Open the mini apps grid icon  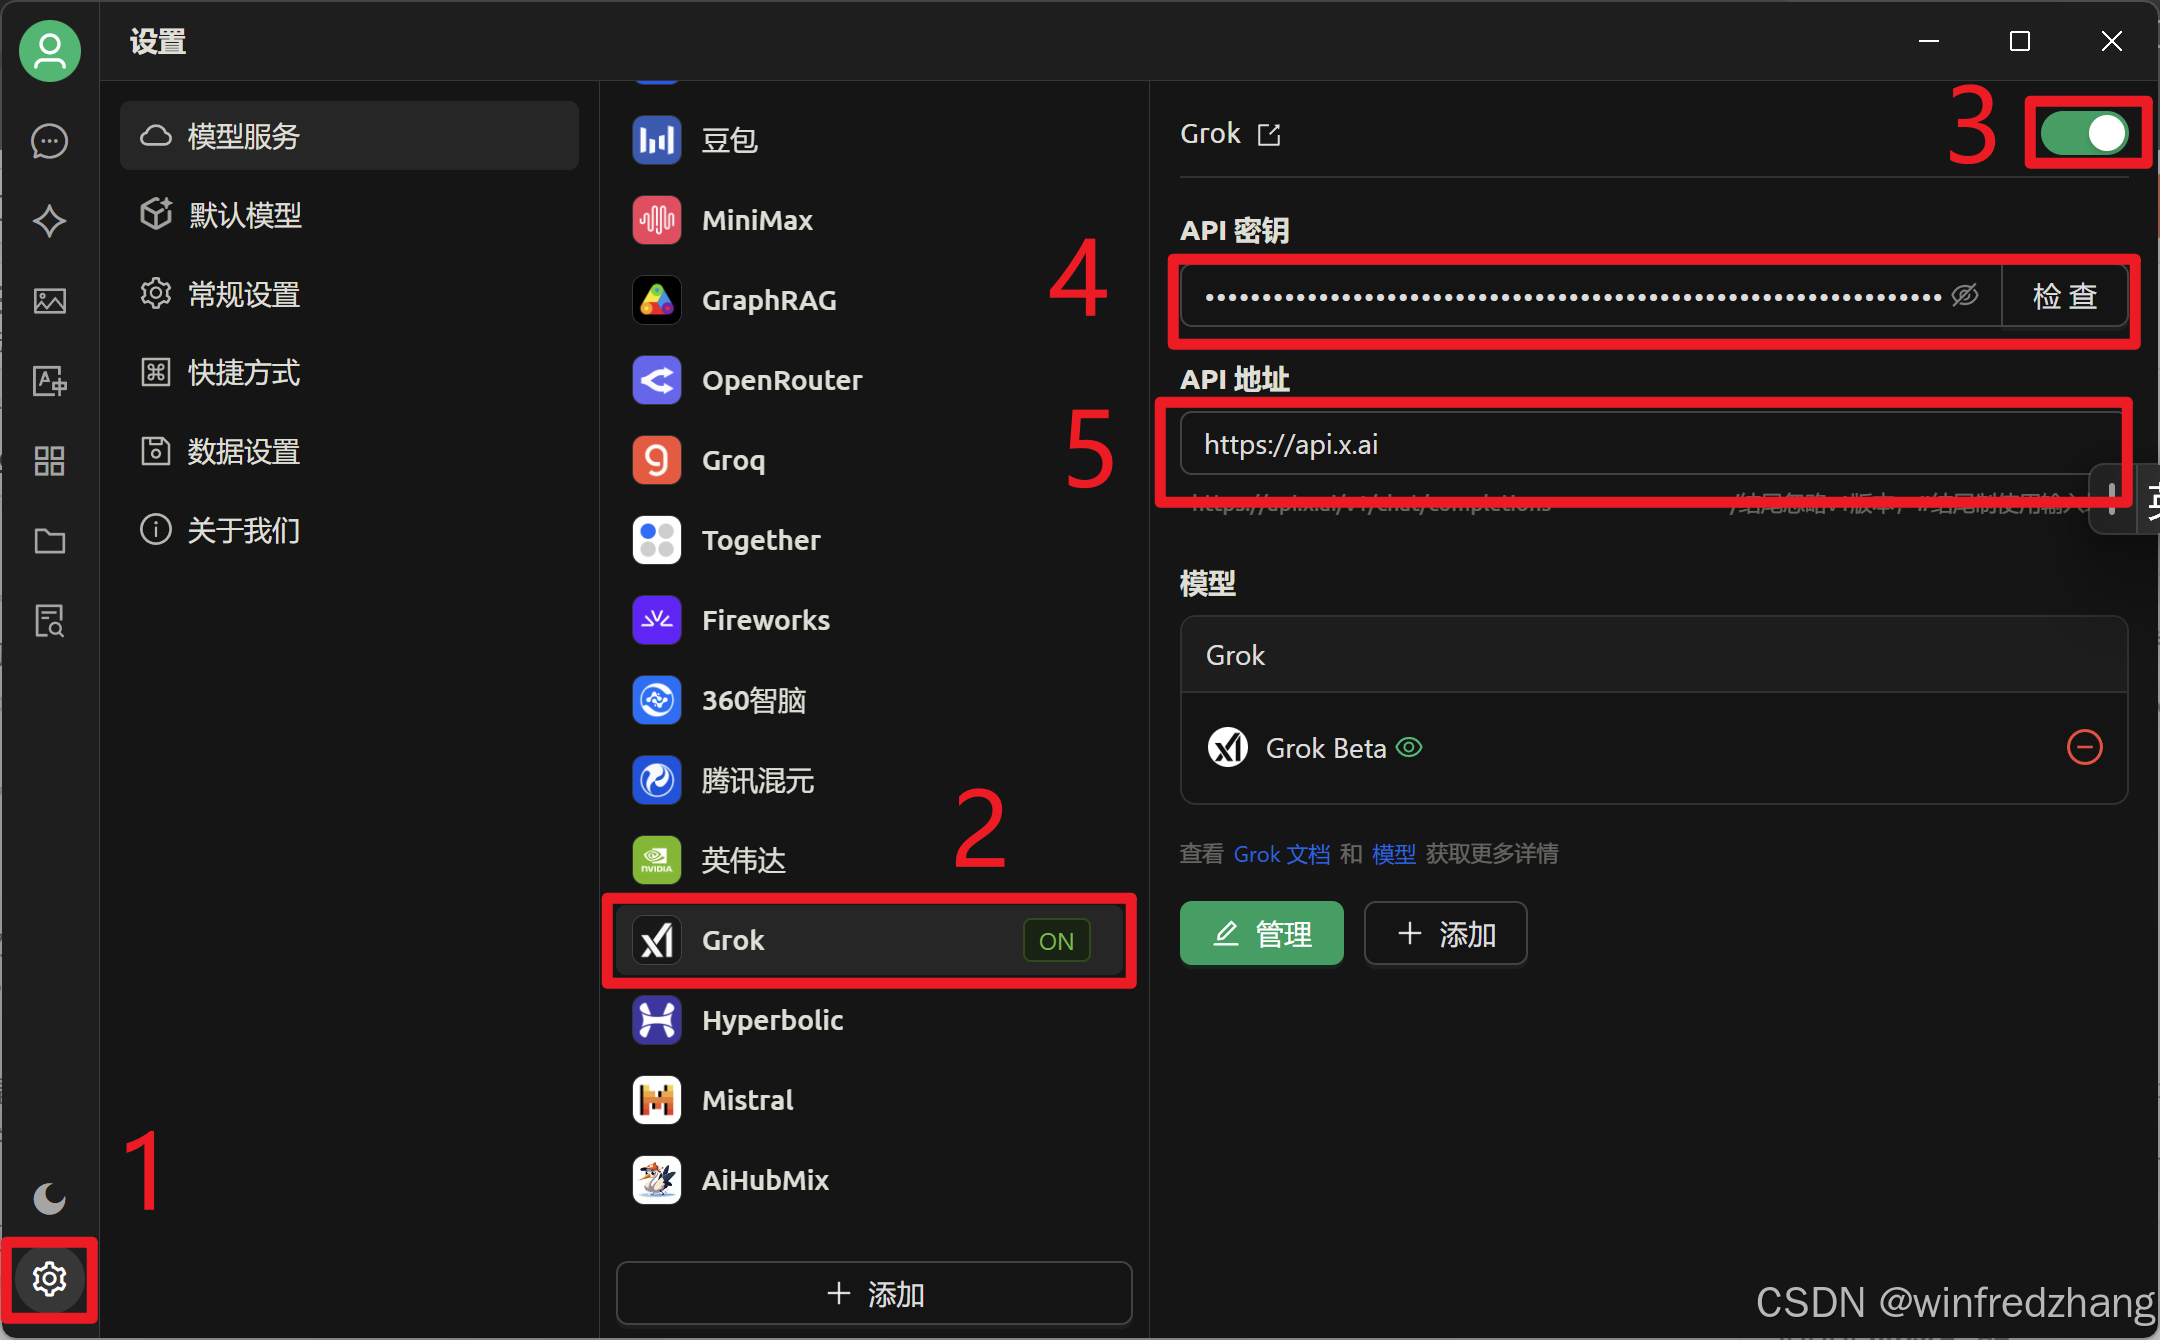[x=49, y=461]
